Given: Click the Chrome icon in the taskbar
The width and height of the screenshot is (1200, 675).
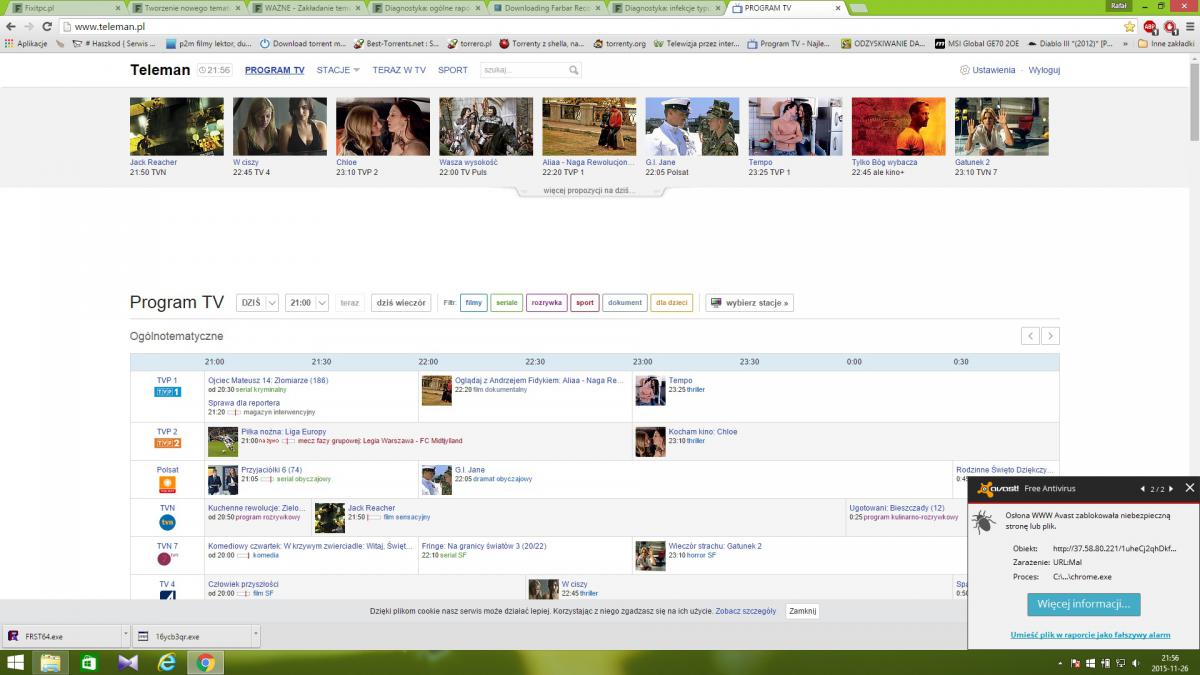Looking at the screenshot, I should point(205,662).
